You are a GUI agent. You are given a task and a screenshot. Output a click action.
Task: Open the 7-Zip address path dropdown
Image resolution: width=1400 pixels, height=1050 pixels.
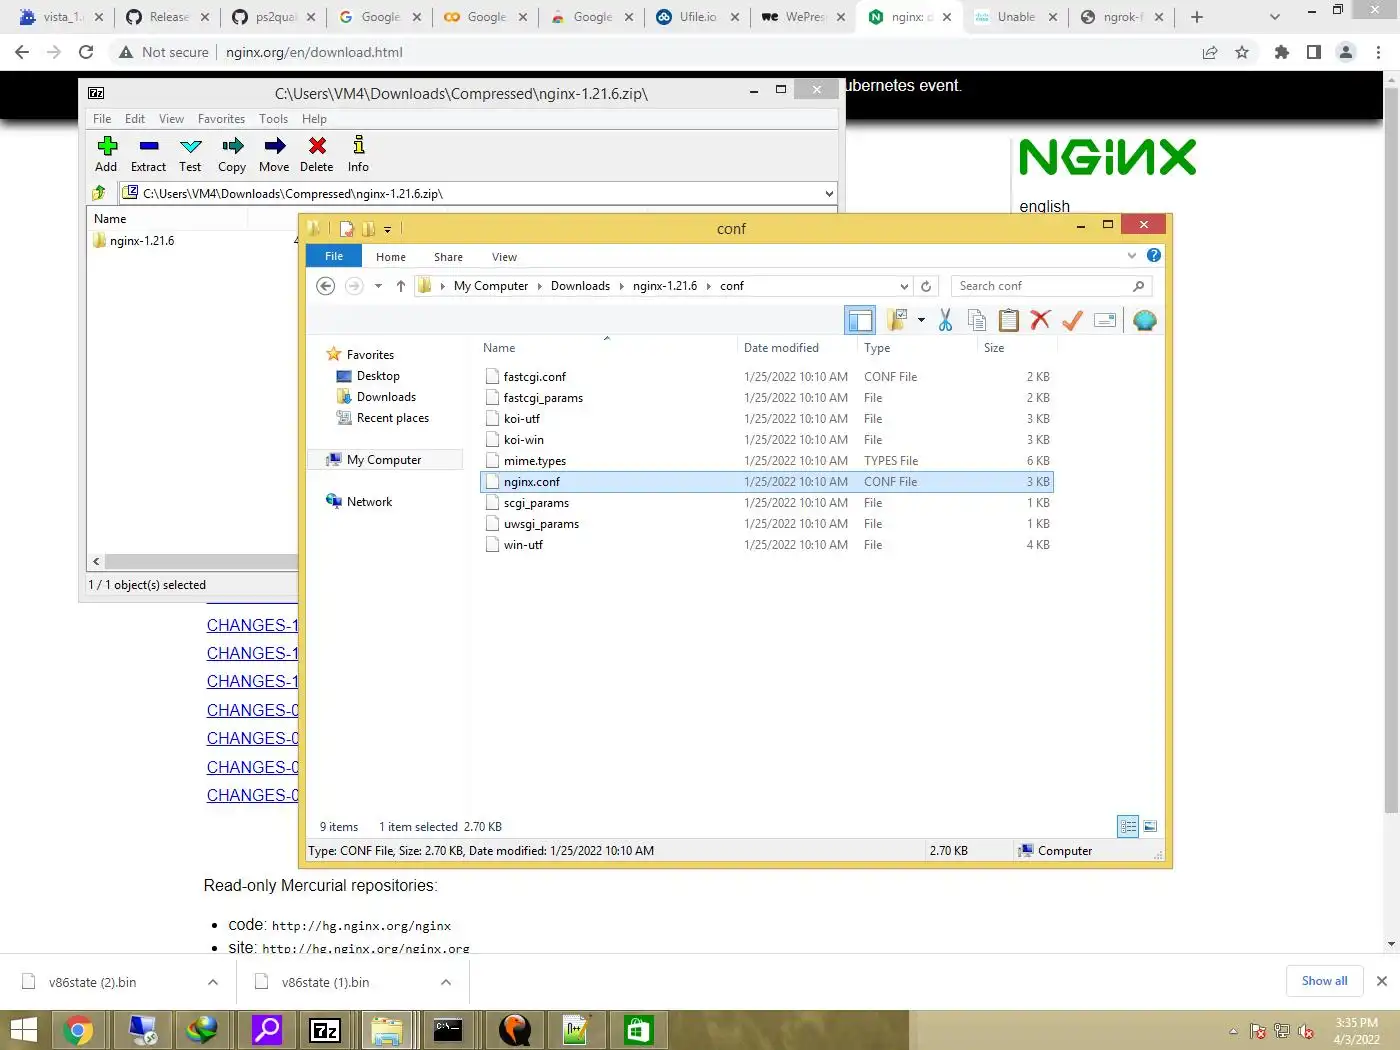pyautogui.click(x=829, y=193)
